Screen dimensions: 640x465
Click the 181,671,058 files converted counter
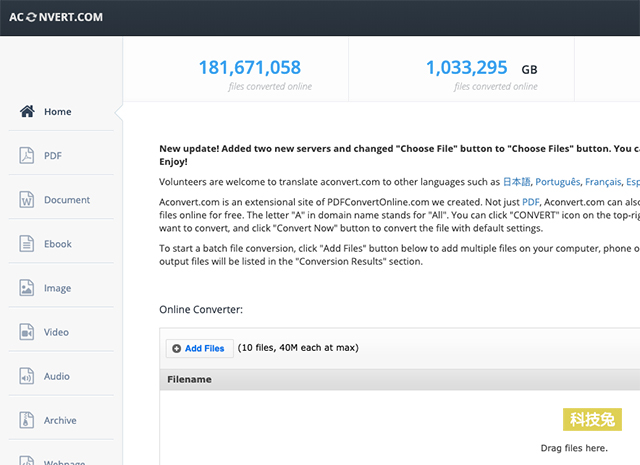[250, 68]
